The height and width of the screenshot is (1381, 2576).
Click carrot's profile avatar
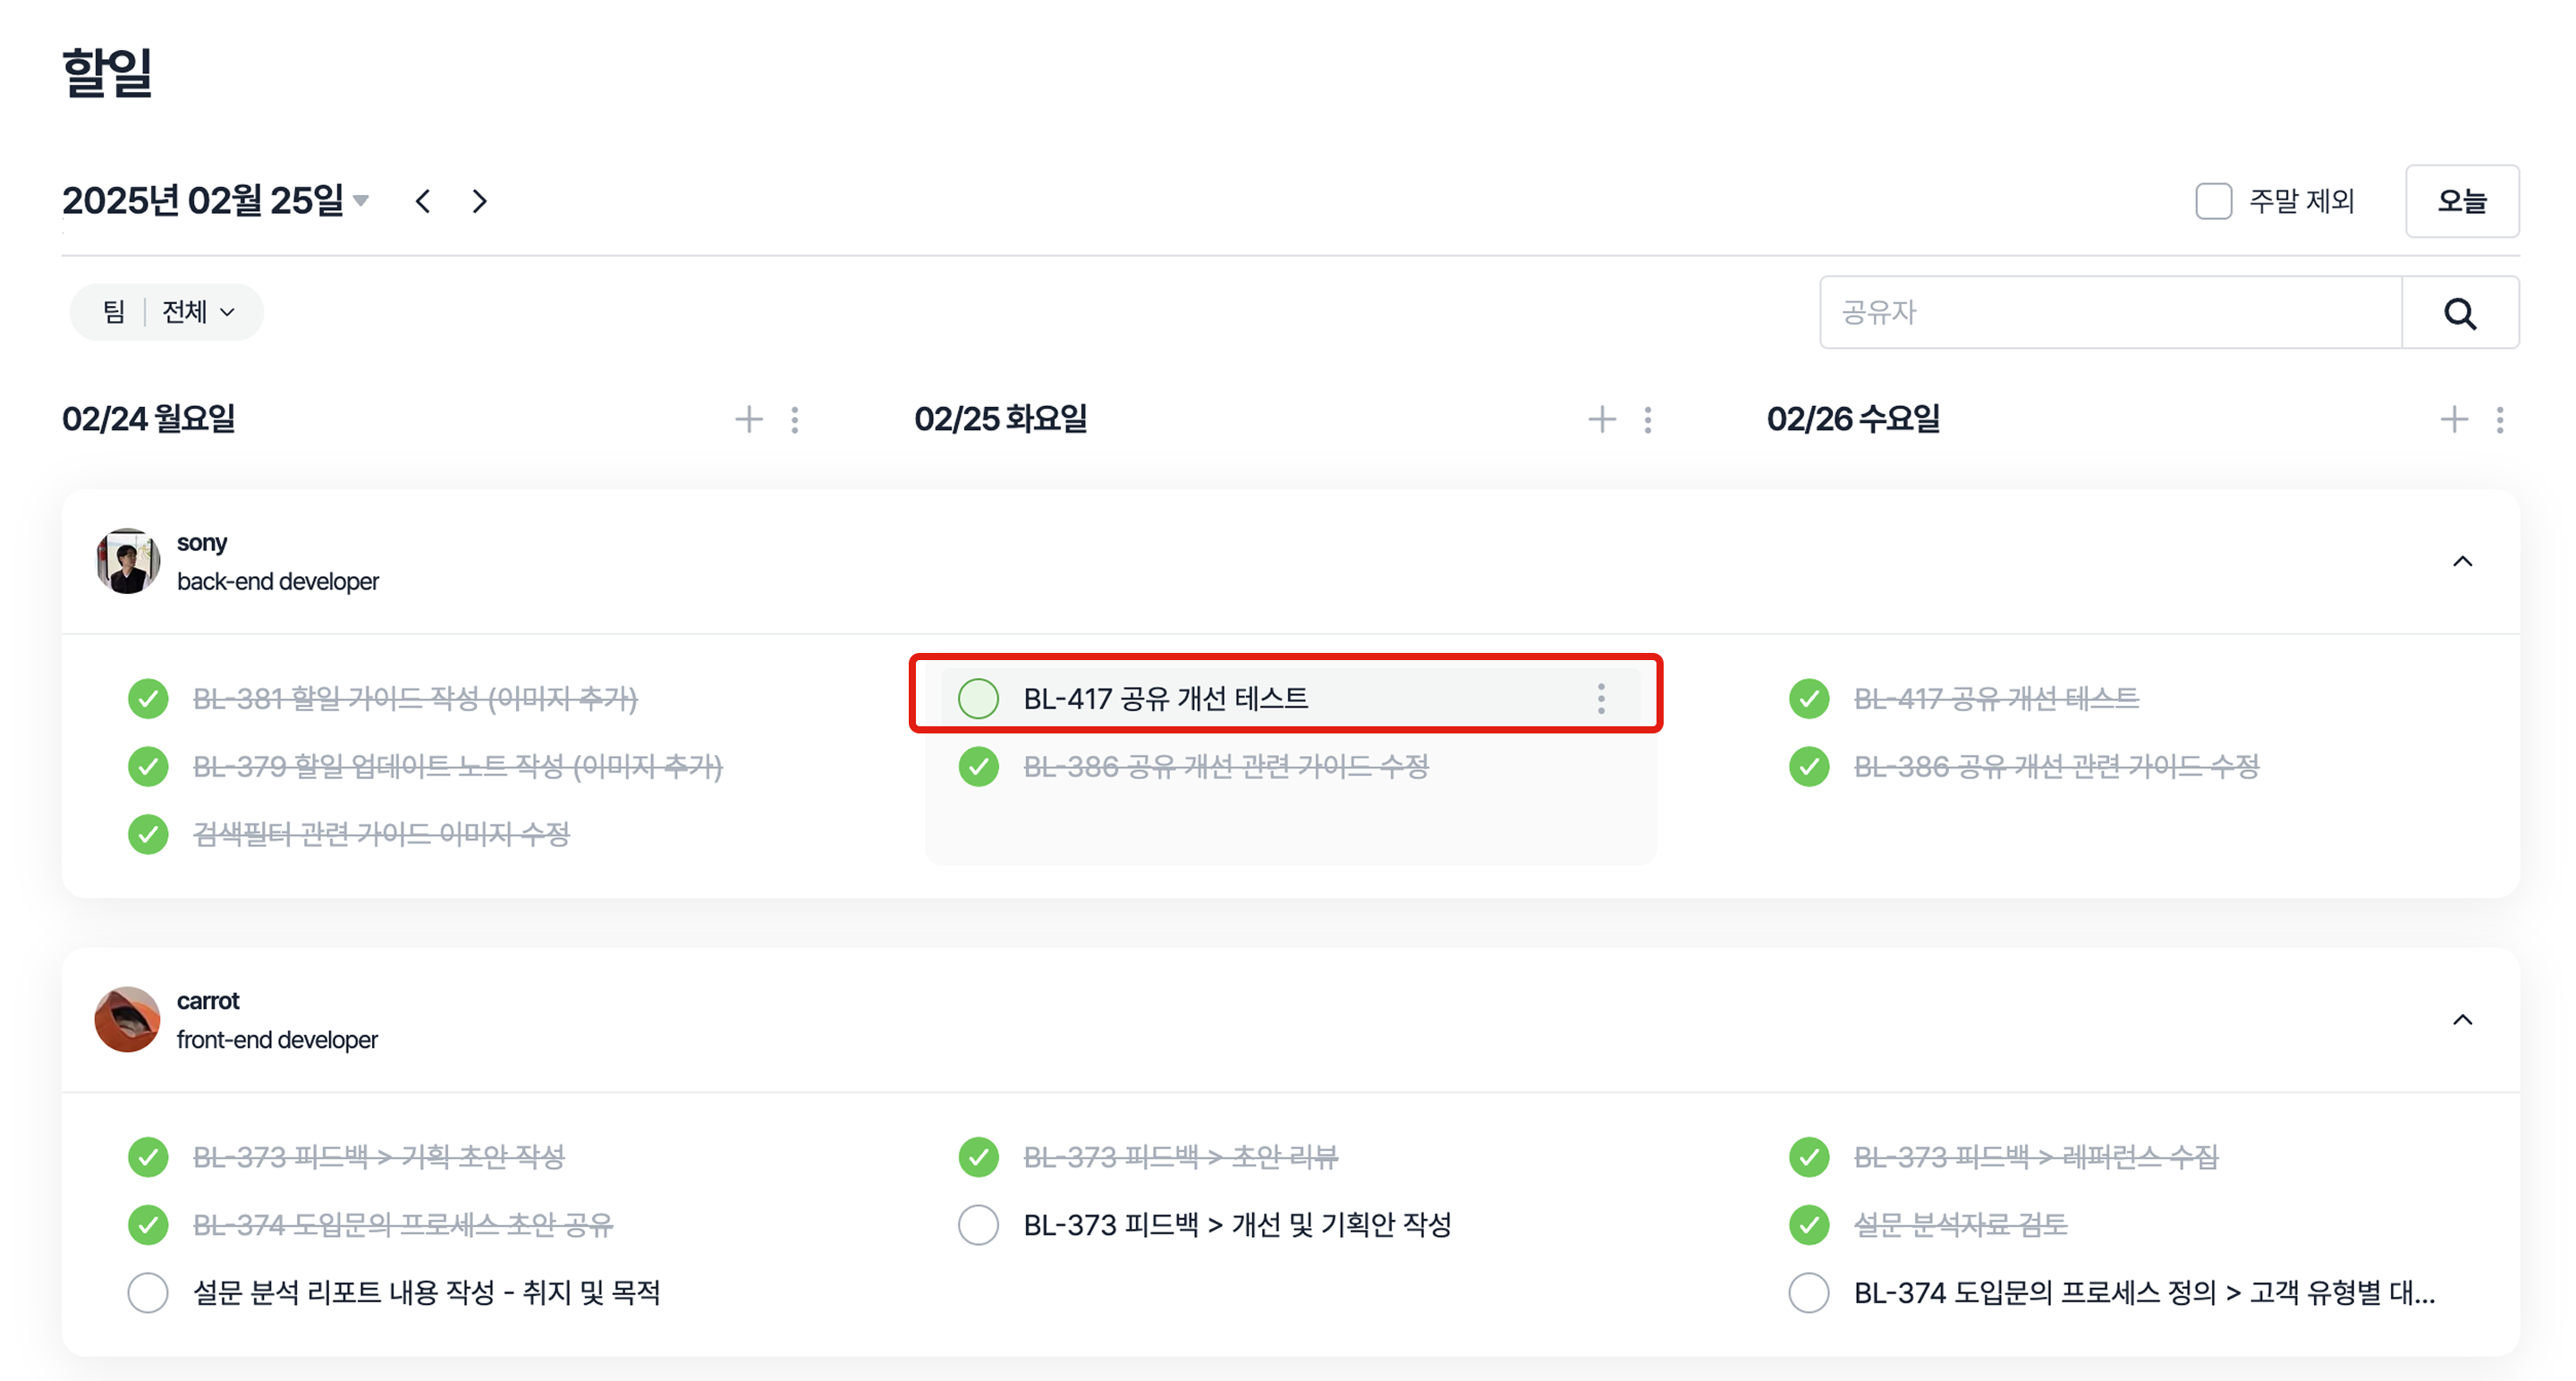click(x=127, y=1019)
